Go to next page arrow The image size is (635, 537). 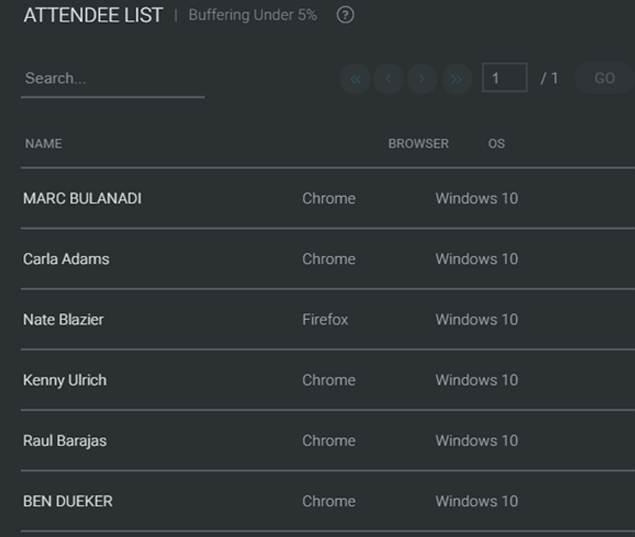[x=422, y=79]
